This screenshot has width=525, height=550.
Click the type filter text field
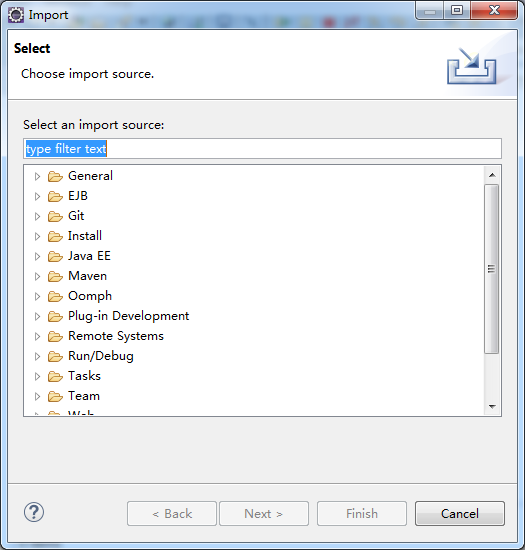tap(262, 149)
